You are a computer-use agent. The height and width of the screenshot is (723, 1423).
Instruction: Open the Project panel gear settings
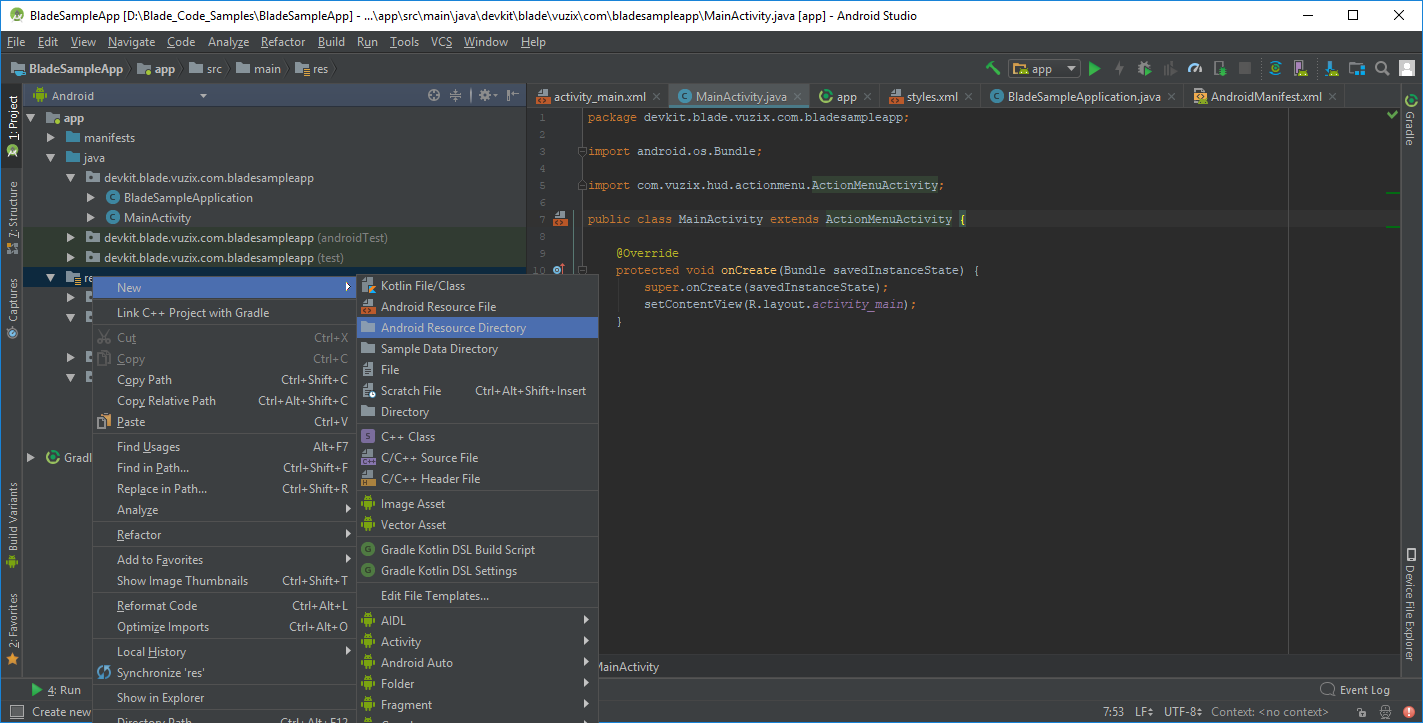point(486,96)
